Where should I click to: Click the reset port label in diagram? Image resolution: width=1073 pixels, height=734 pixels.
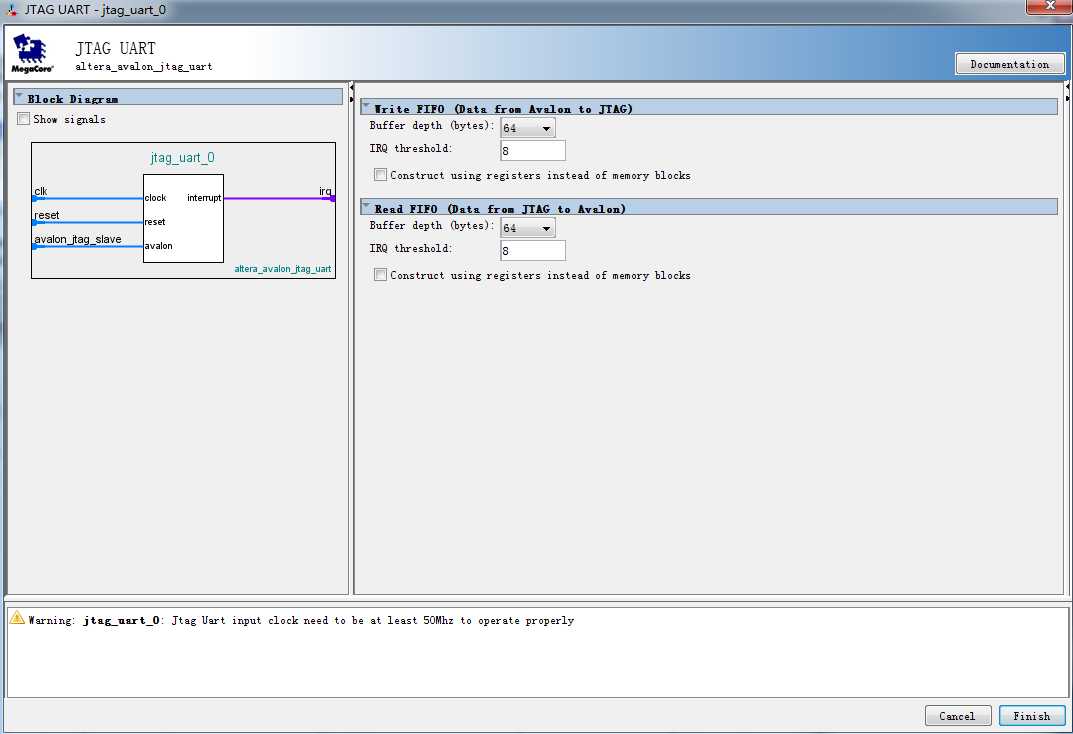[47, 215]
